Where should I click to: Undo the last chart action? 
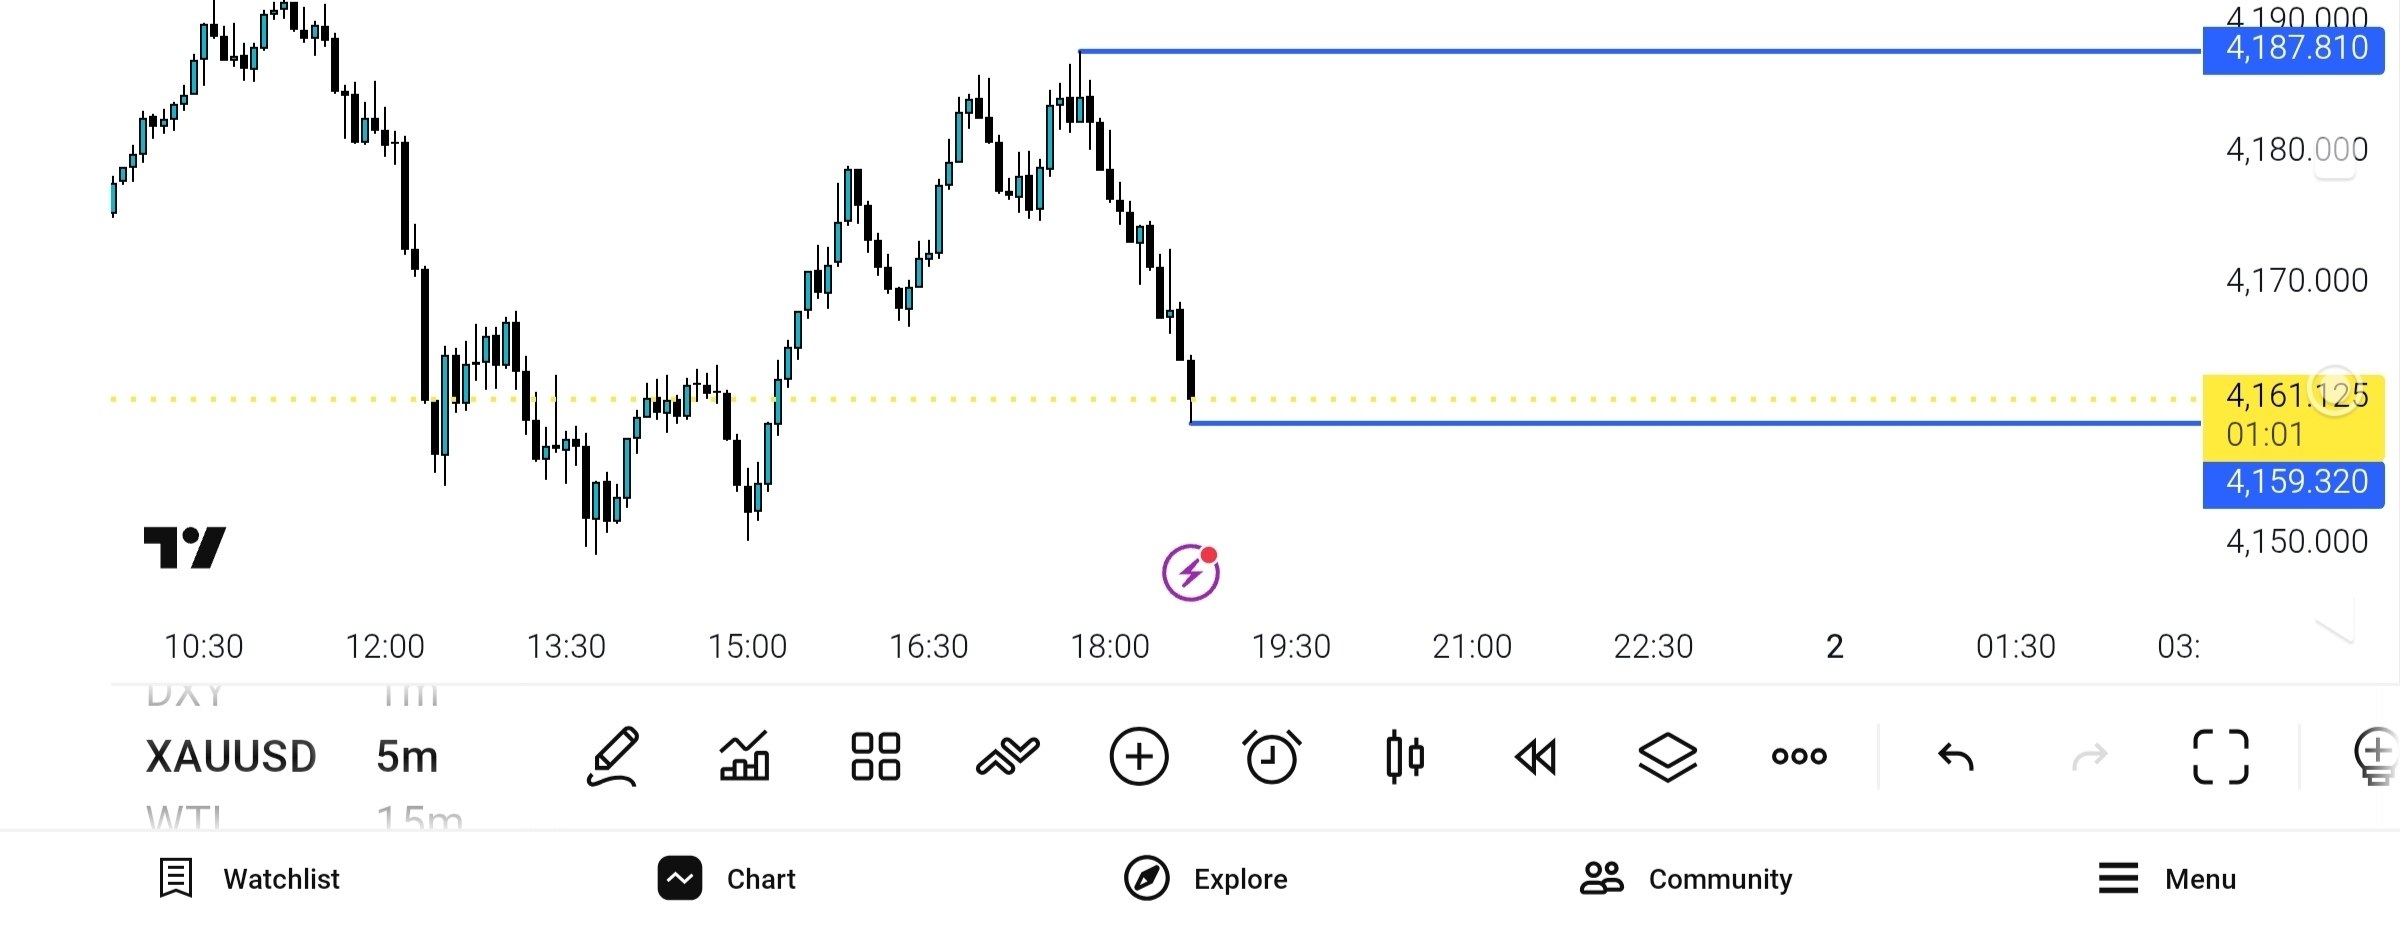click(x=1956, y=757)
